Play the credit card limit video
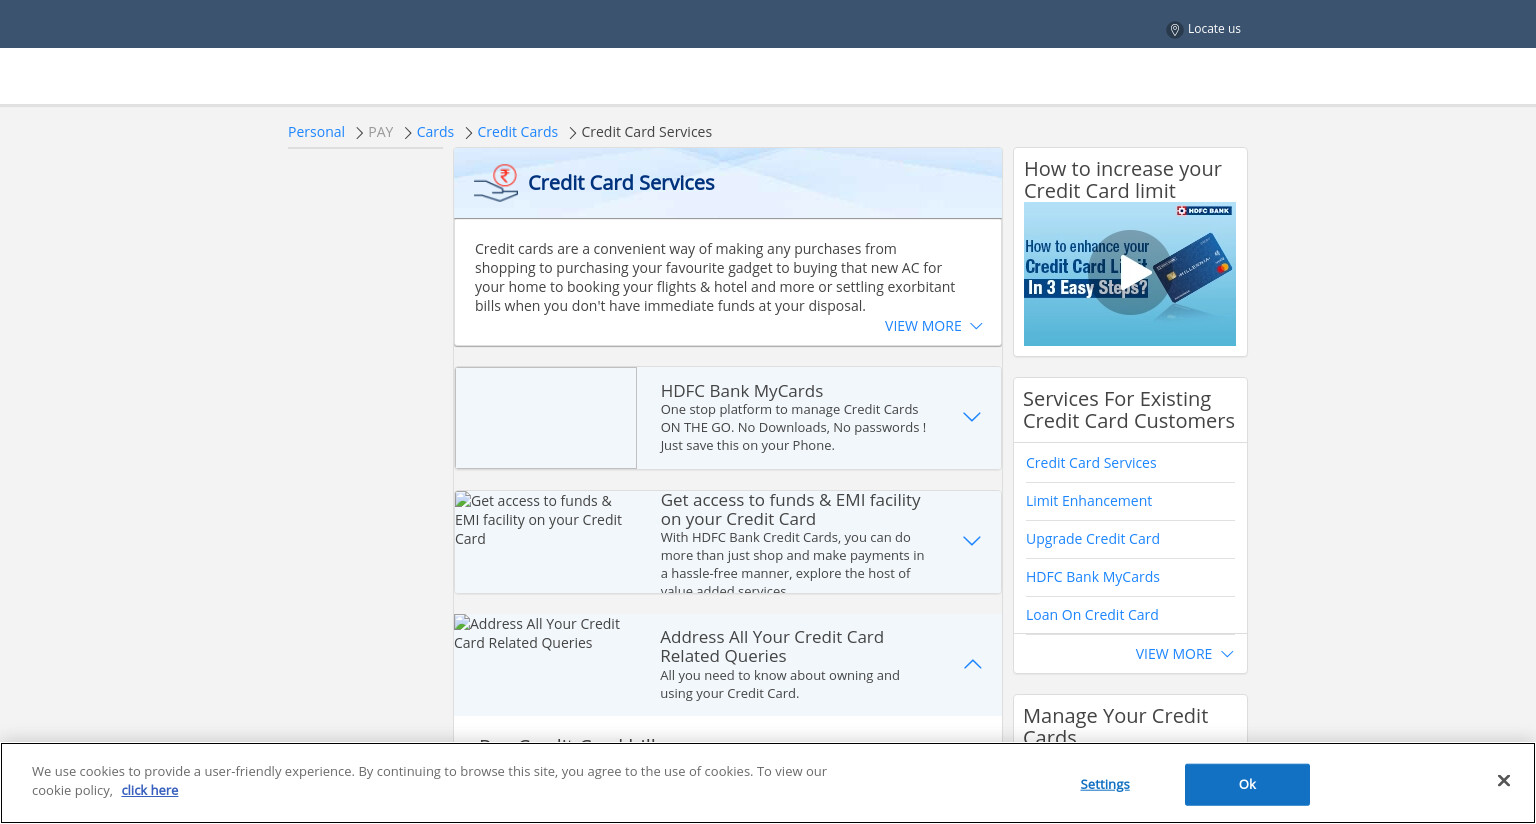This screenshot has width=1536, height=824. (1130, 273)
